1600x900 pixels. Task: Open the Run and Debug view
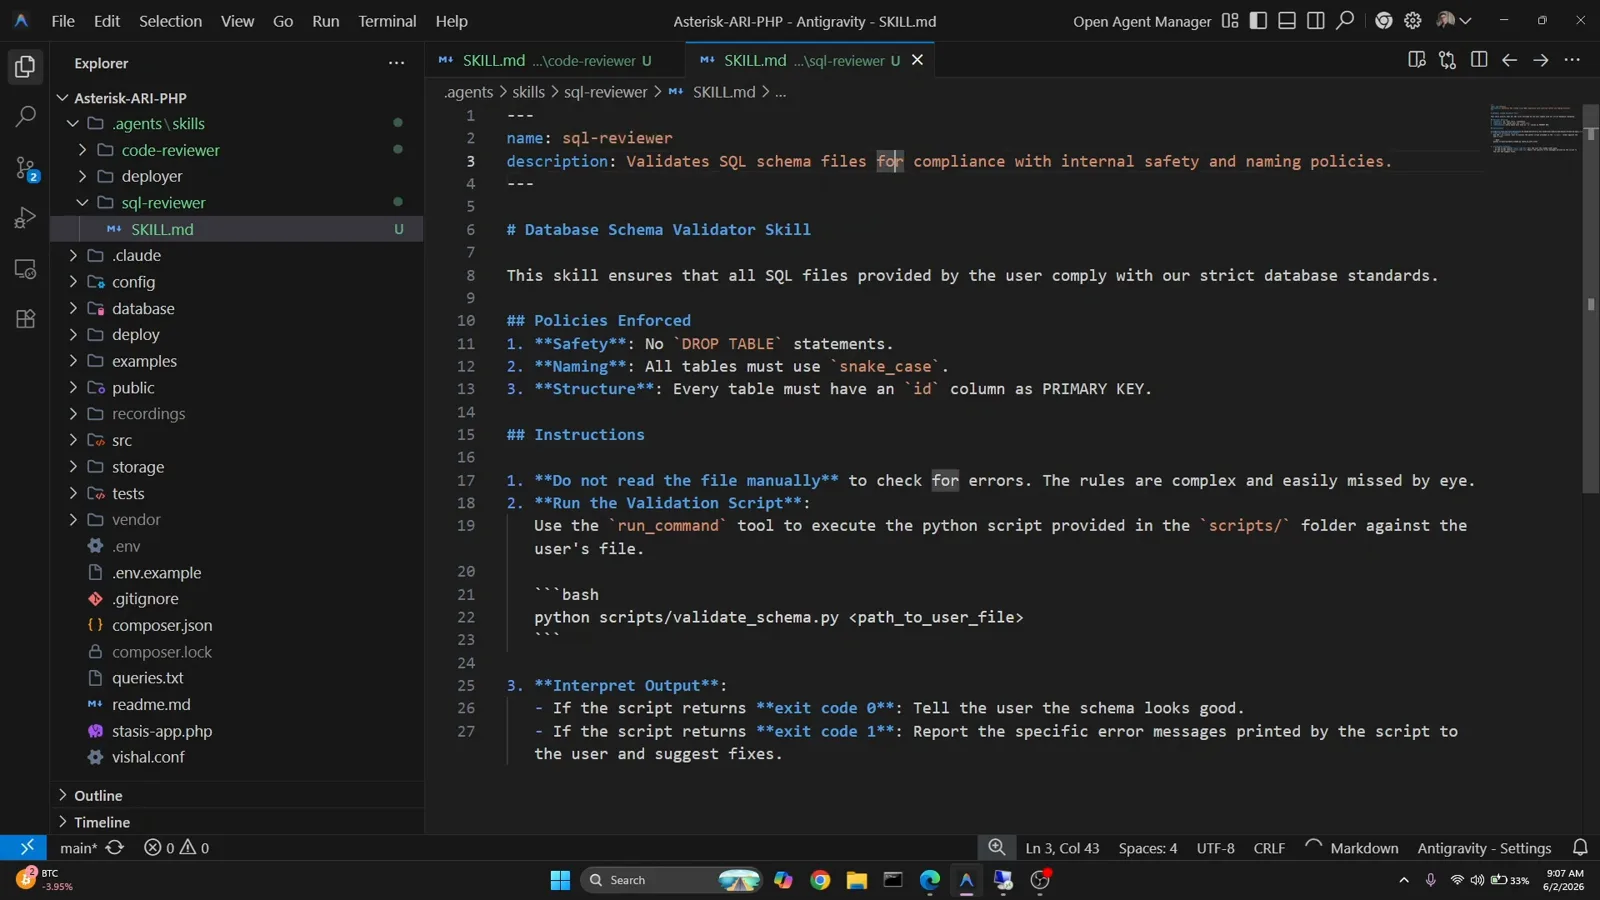coord(25,218)
